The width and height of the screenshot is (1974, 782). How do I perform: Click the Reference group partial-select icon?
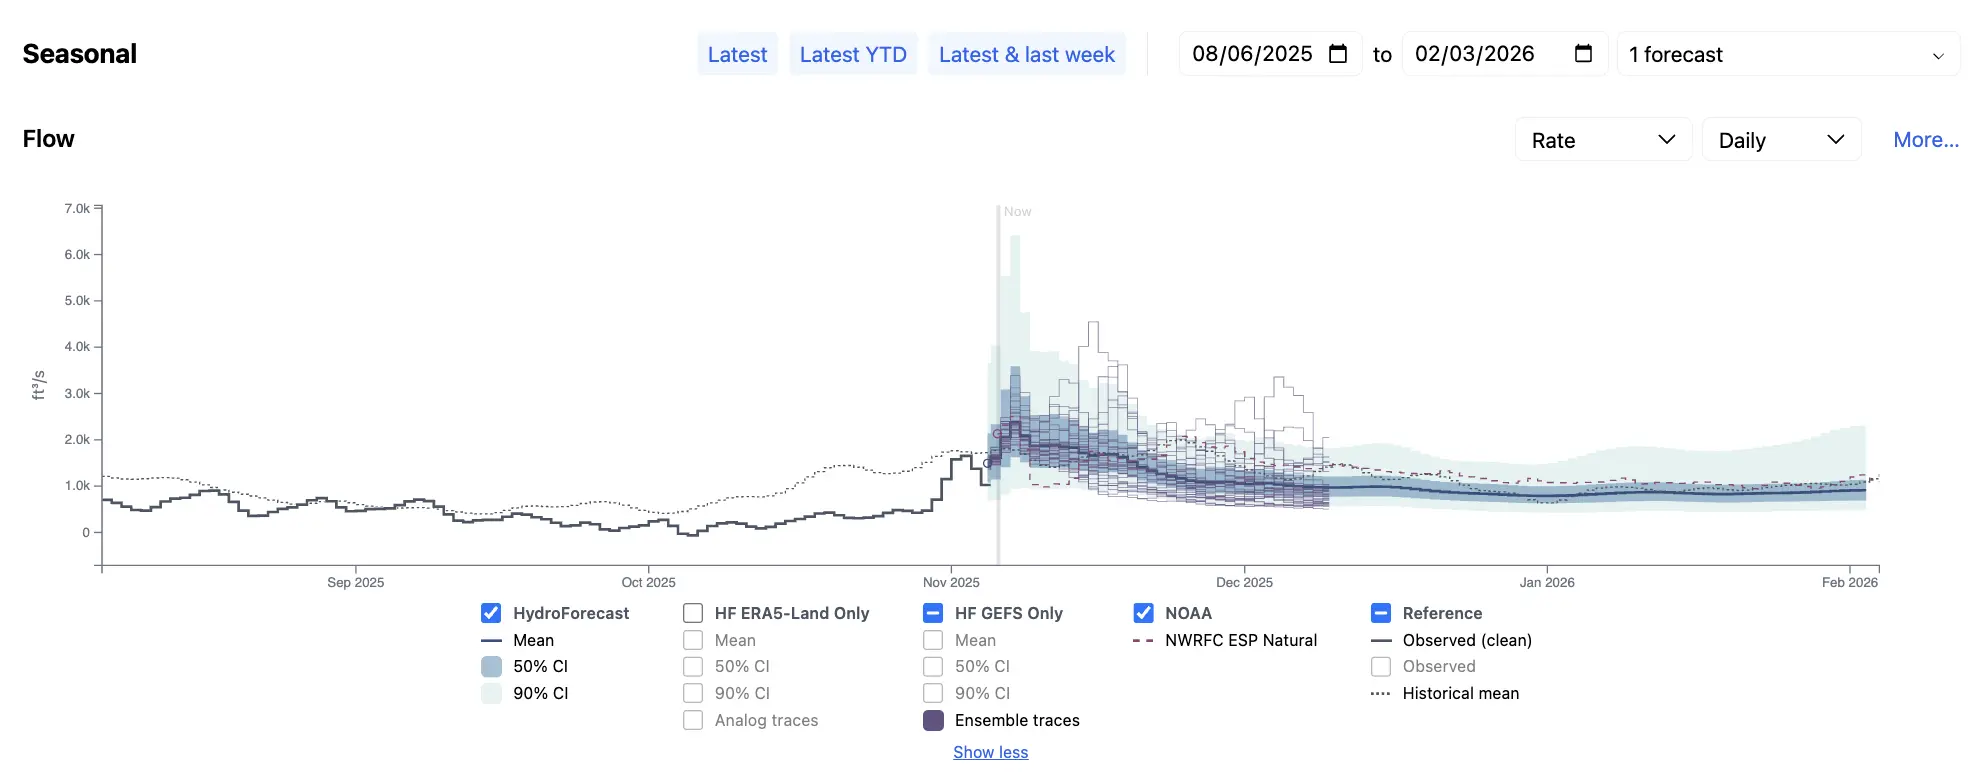[x=1381, y=613]
